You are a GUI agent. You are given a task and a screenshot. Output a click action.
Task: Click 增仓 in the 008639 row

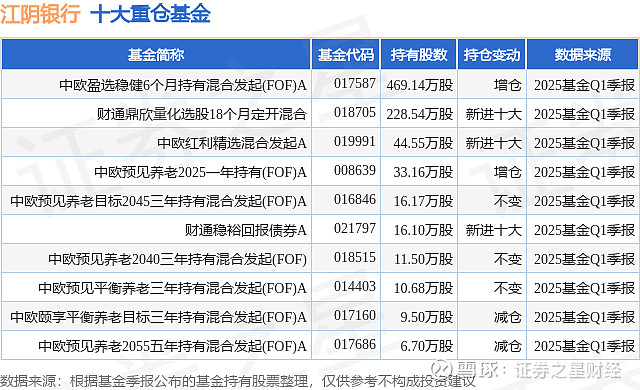(508, 172)
